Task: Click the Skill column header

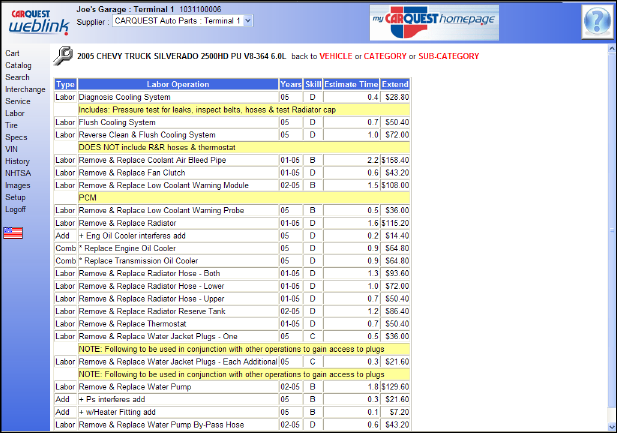Action: pos(313,84)
